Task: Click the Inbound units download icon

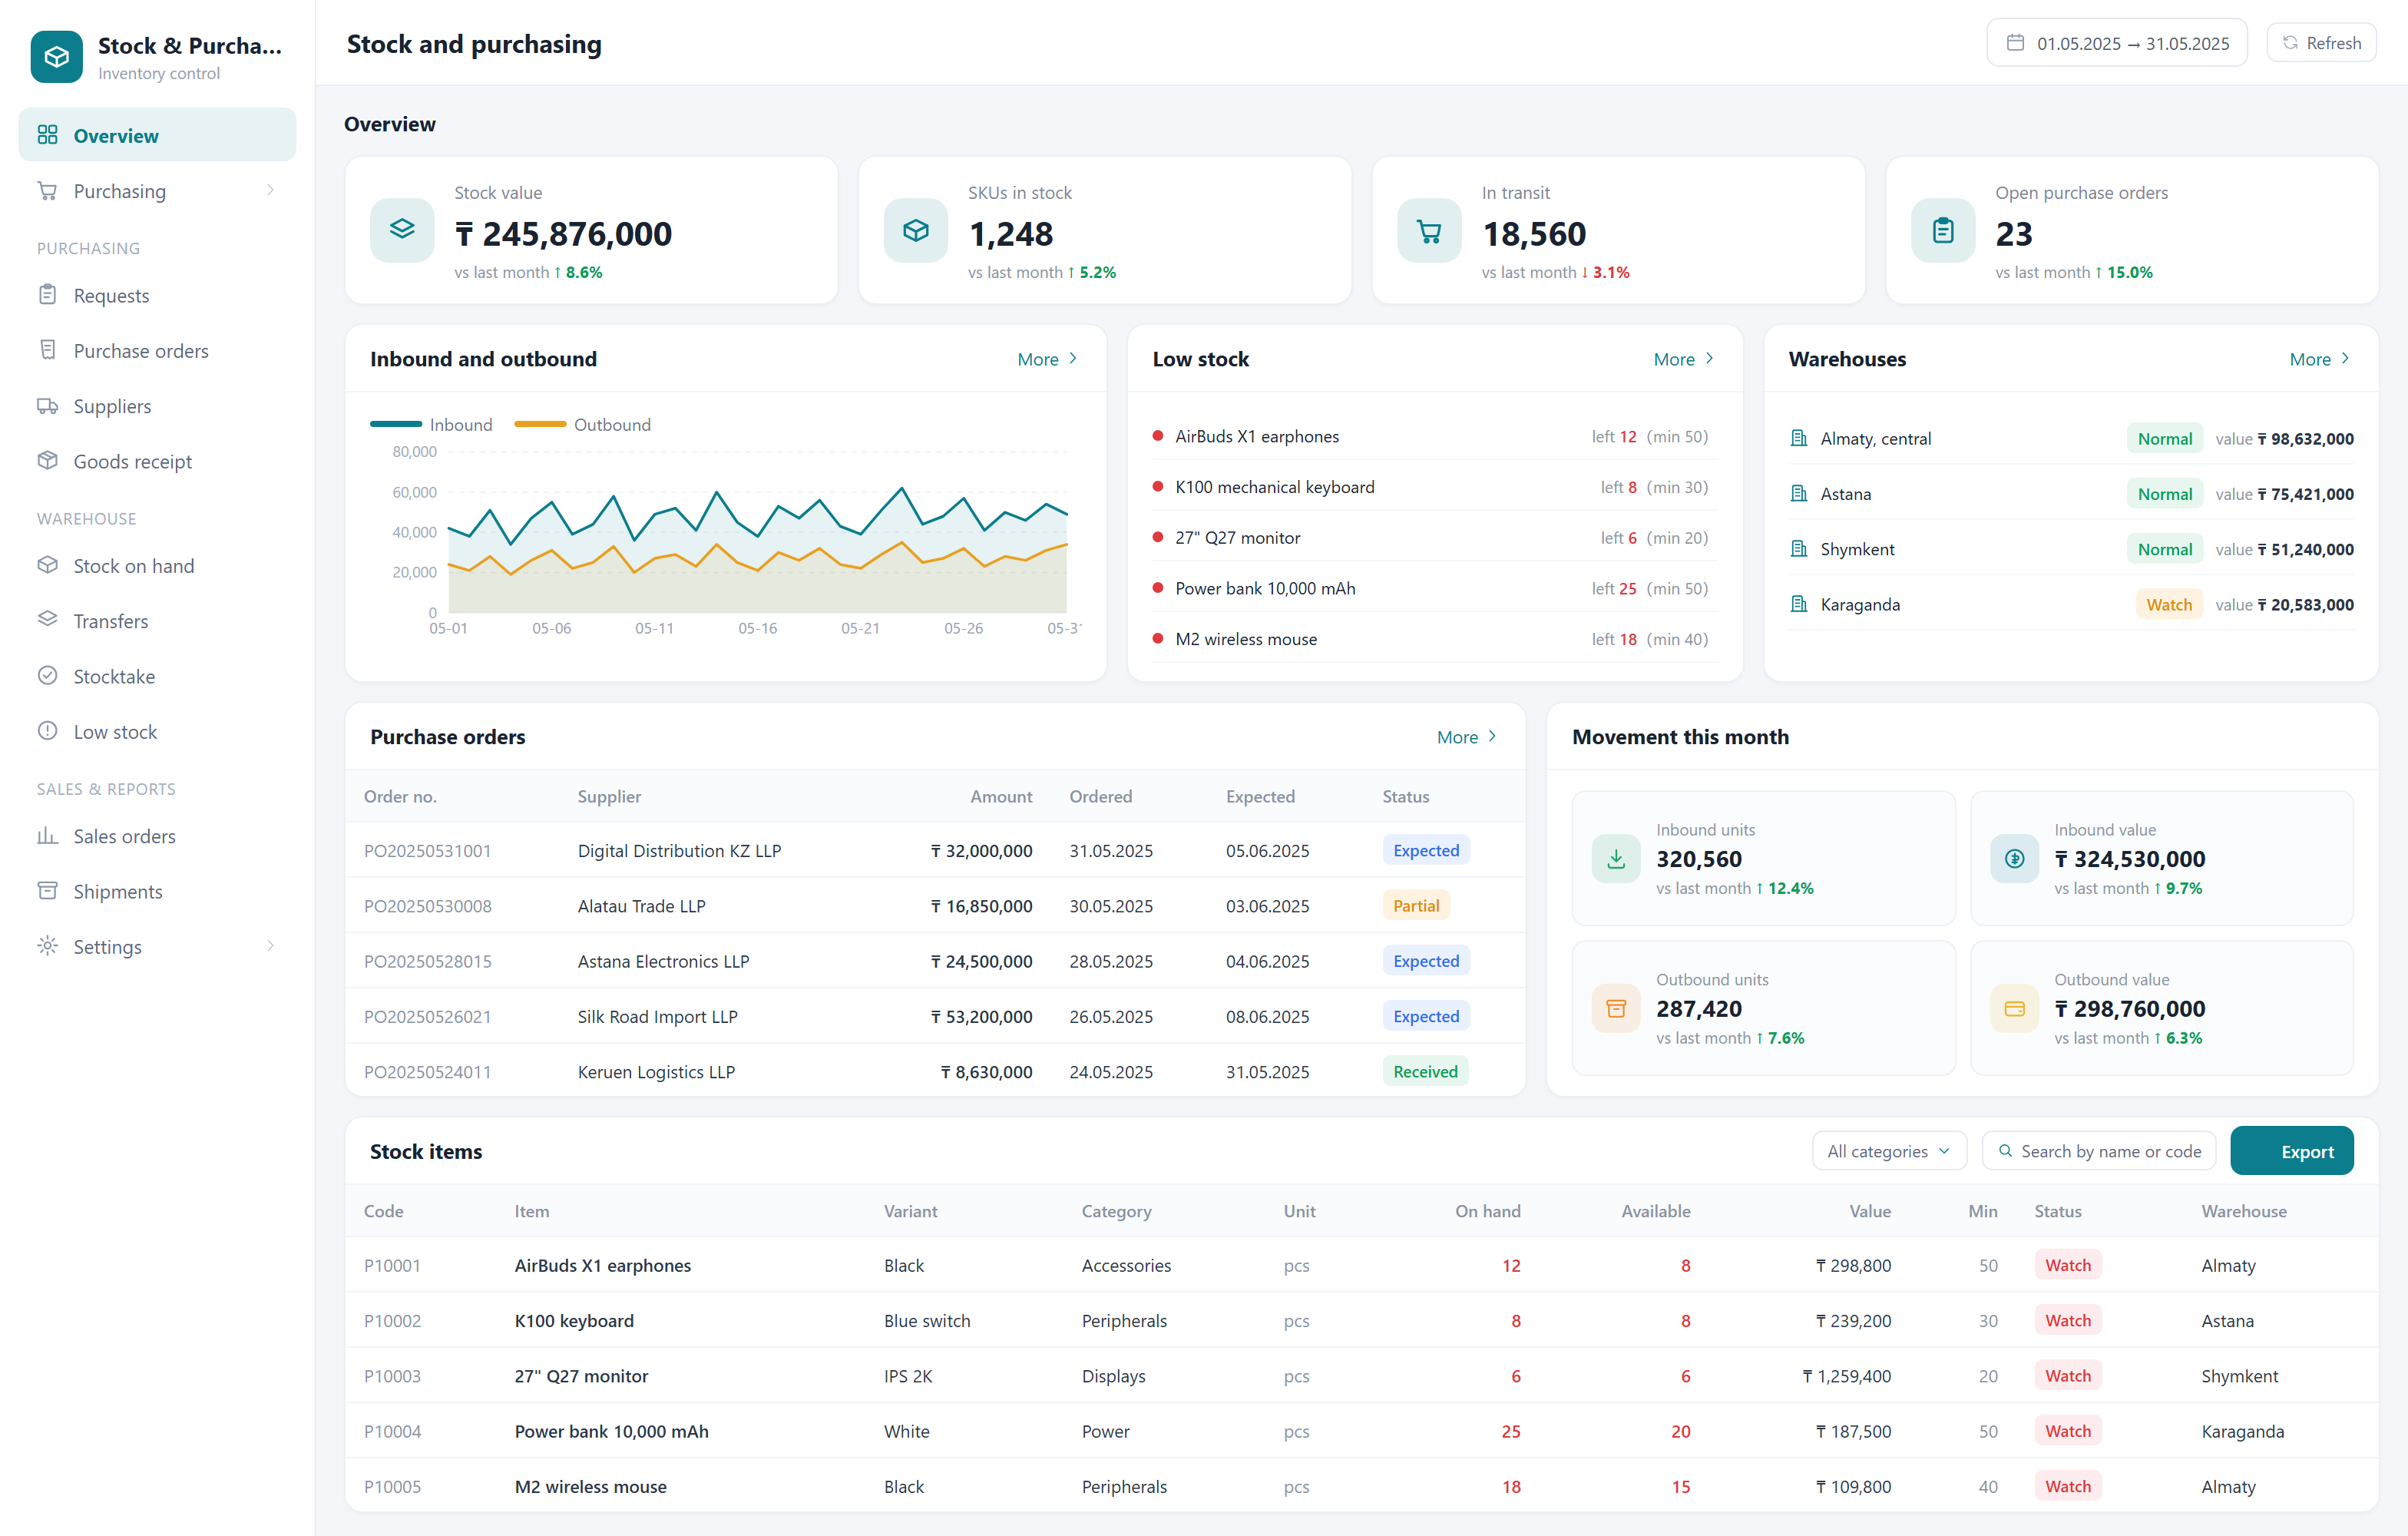Action: pos(1616,858)
